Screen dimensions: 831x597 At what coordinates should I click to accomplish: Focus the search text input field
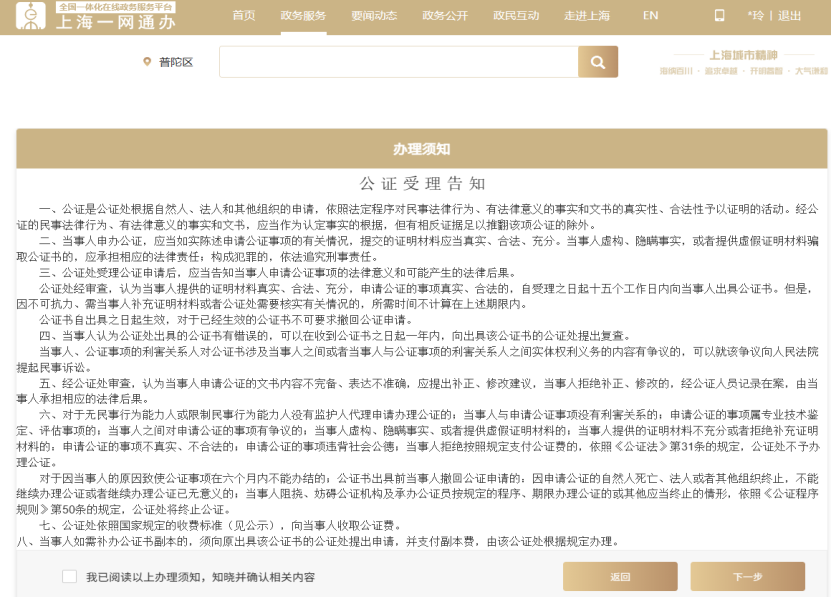pyautogui.click(x=398, y=62)
